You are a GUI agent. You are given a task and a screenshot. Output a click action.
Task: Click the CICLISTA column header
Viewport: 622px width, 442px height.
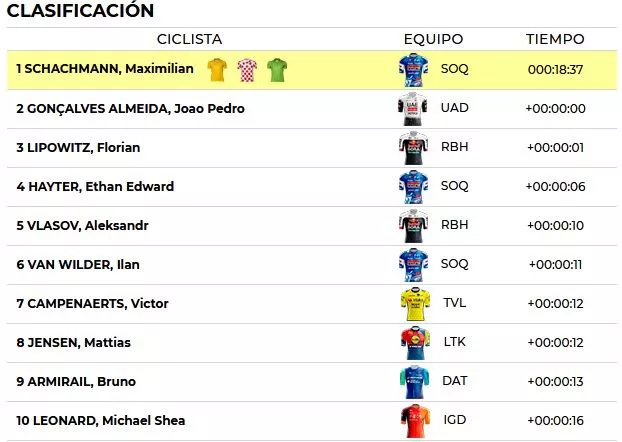pyautogui.click(x=189, y=39)
